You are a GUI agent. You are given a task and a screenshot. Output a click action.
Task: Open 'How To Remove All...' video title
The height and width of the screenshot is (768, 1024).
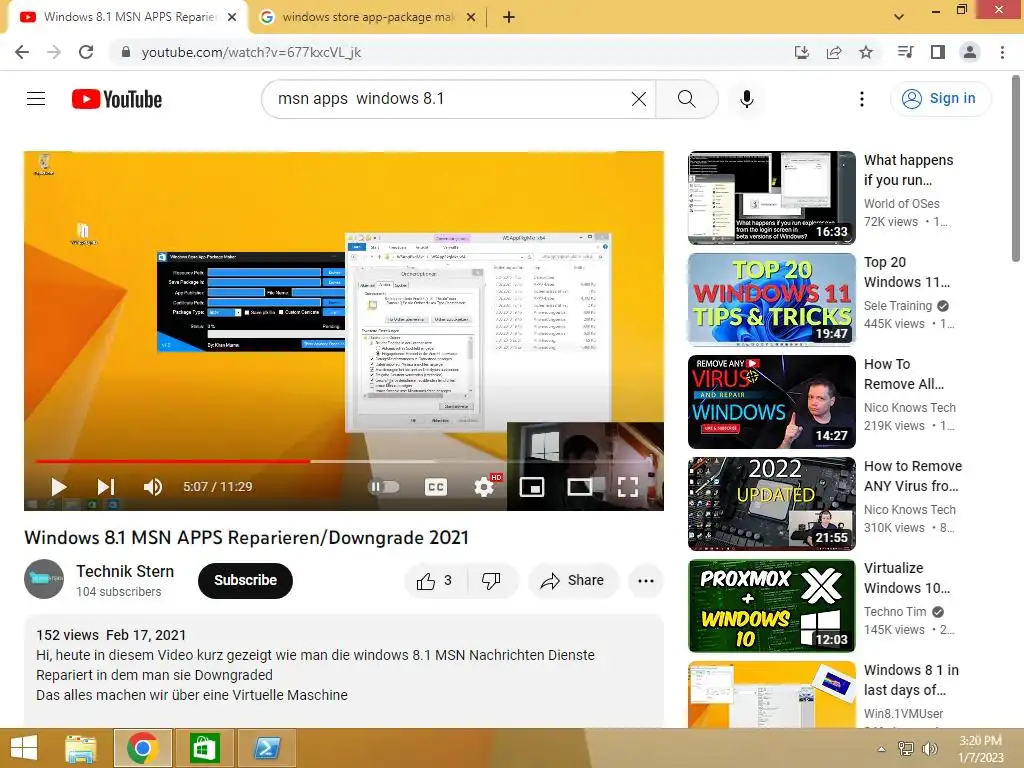coord(904,374)
